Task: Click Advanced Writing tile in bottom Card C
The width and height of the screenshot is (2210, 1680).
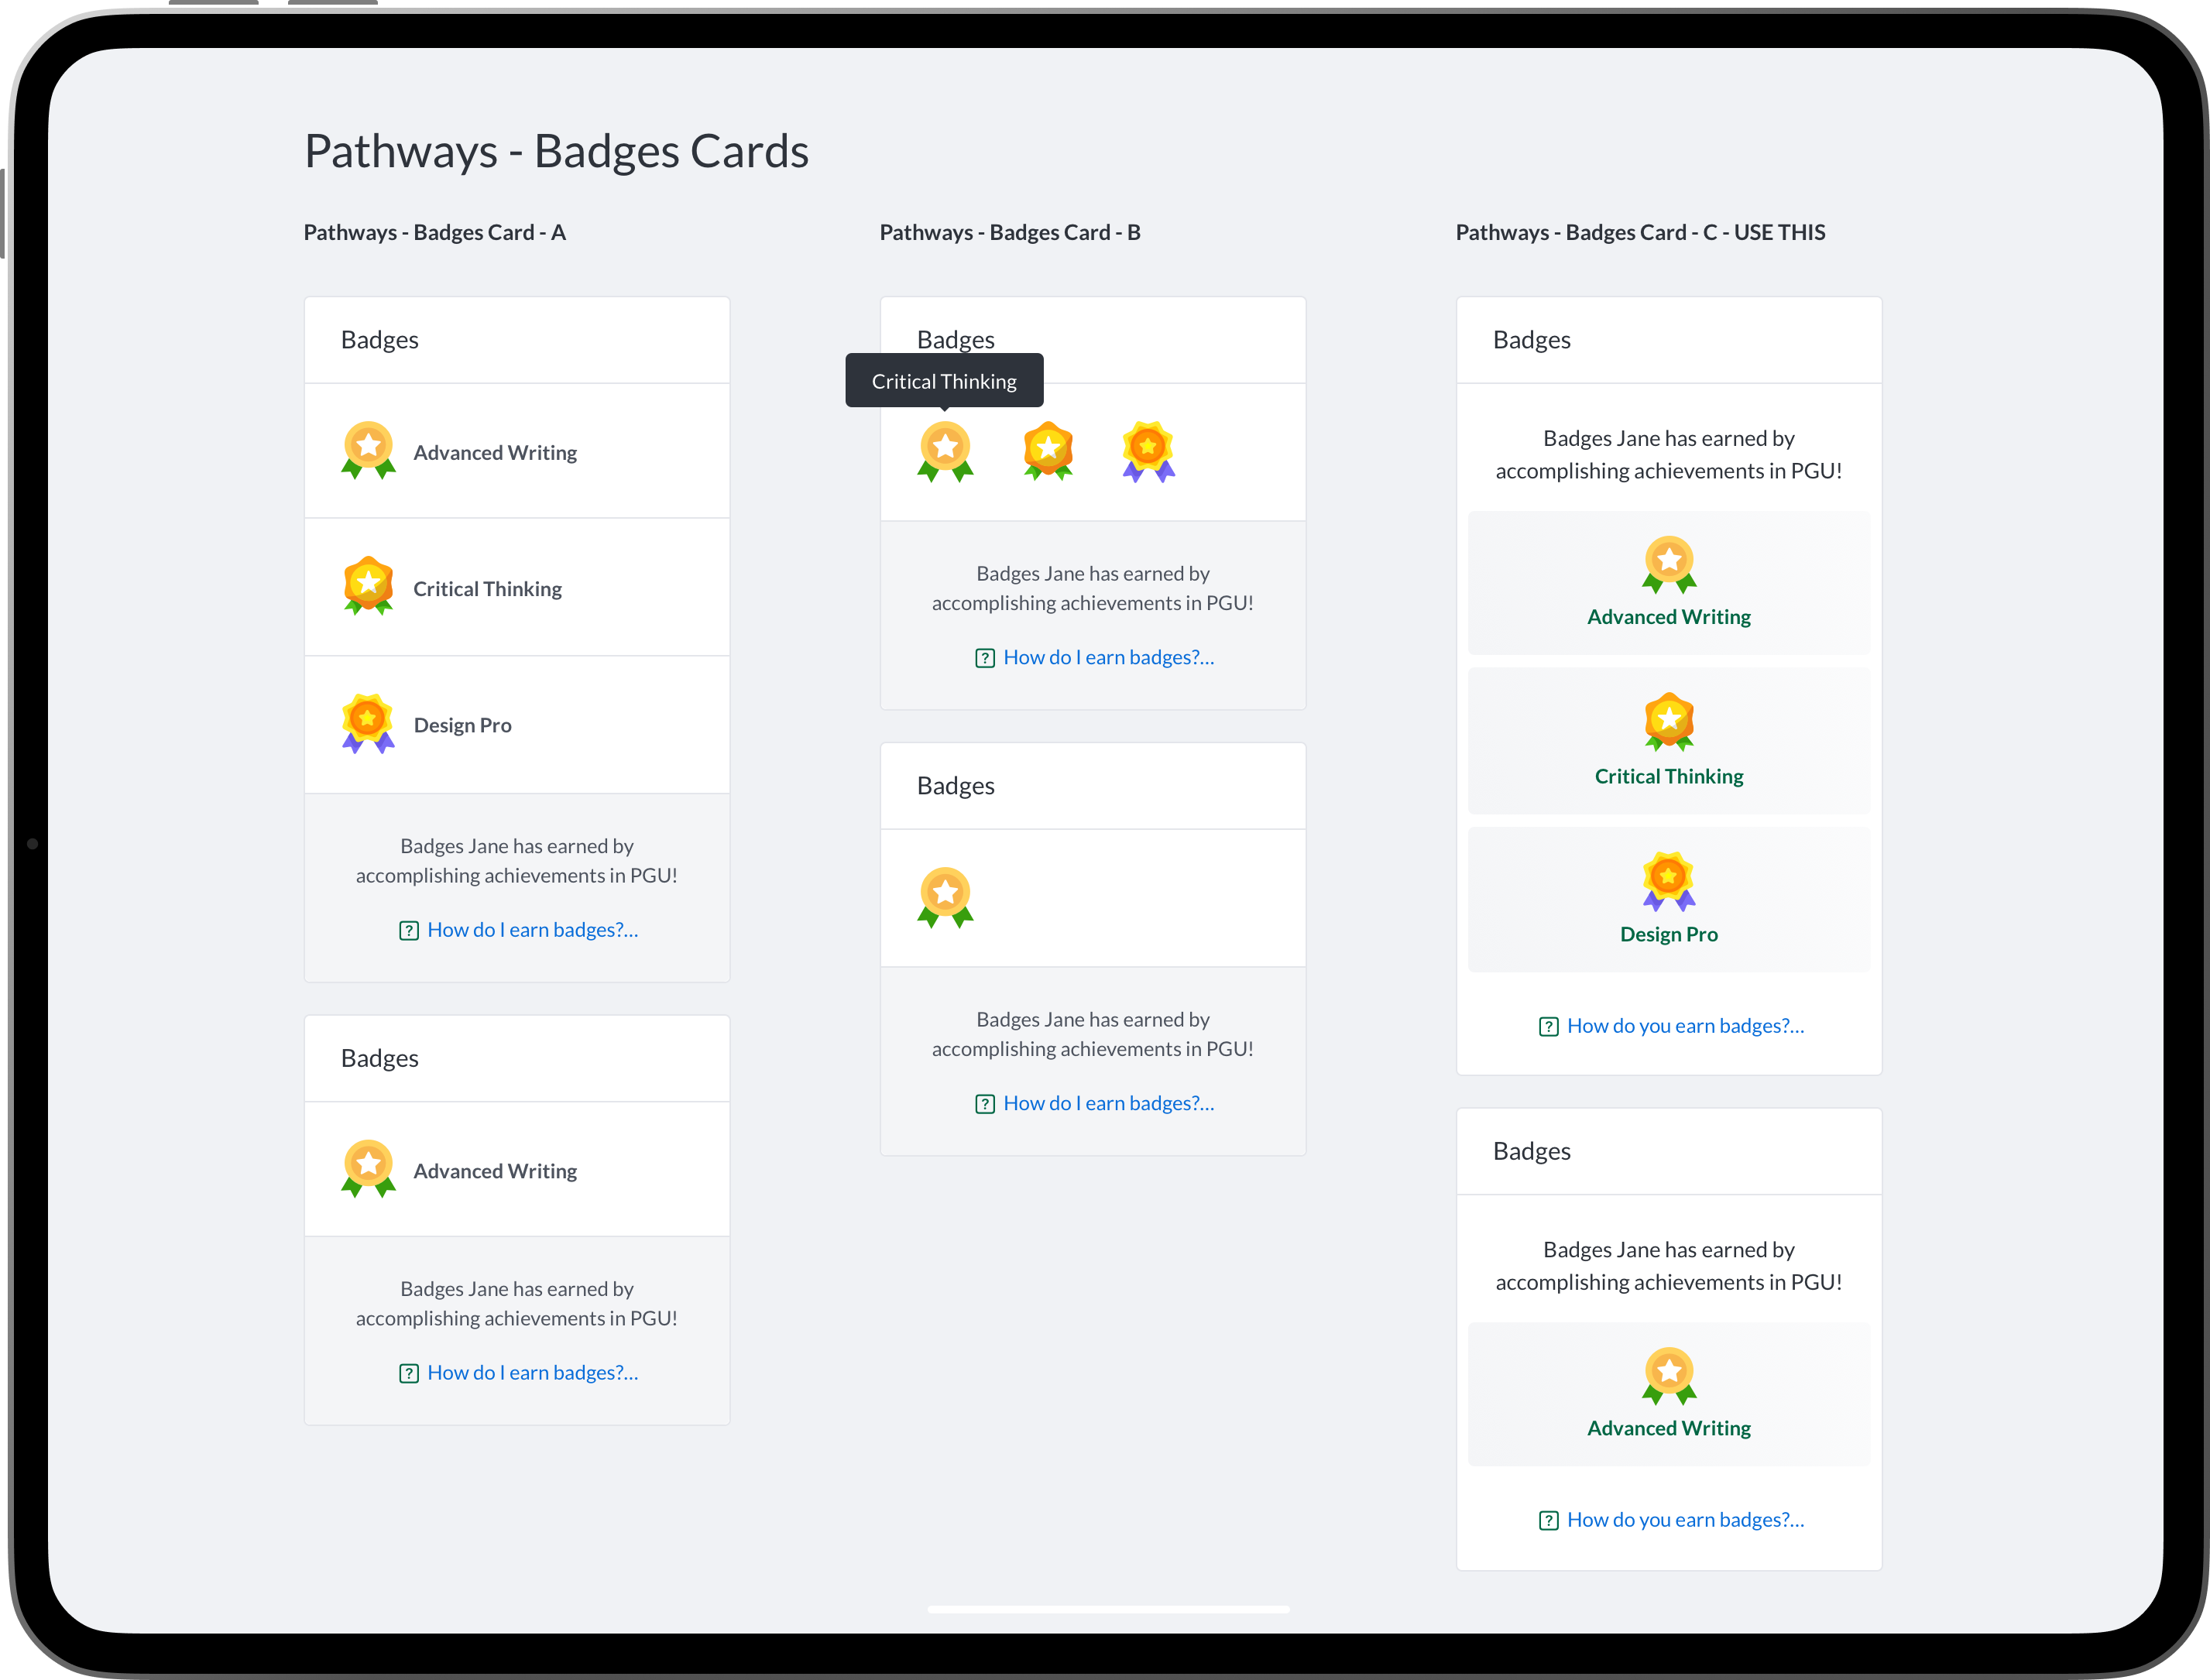Action: (1669, 1394)
